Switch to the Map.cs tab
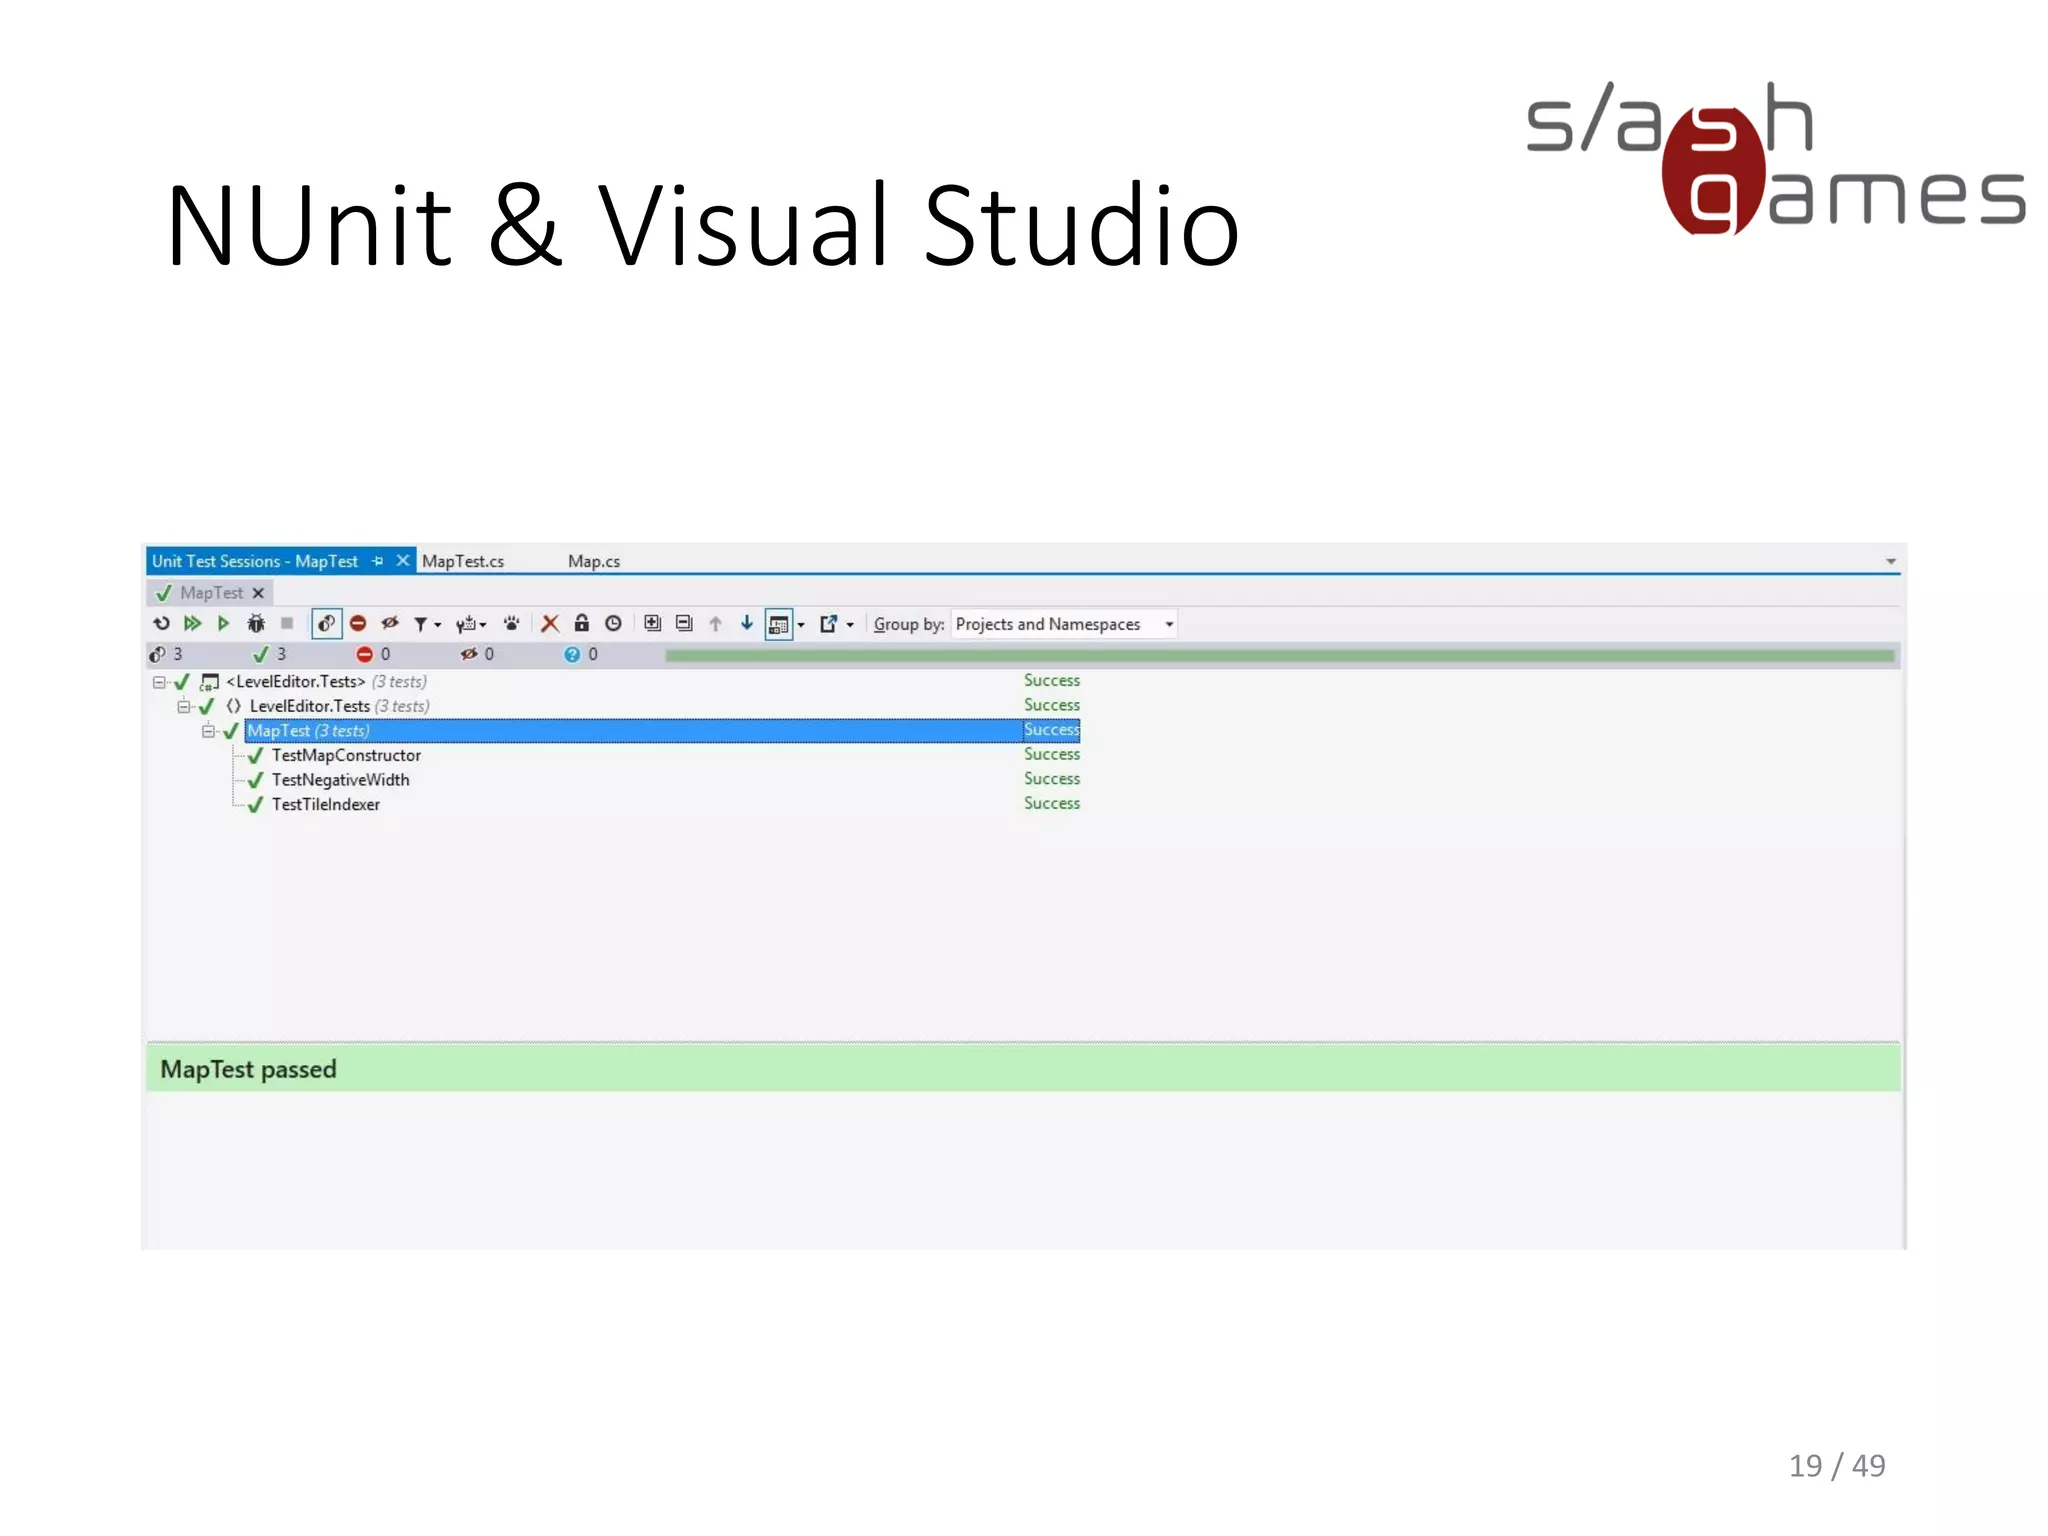2048x1536 pixels. (x=594, y=562)
